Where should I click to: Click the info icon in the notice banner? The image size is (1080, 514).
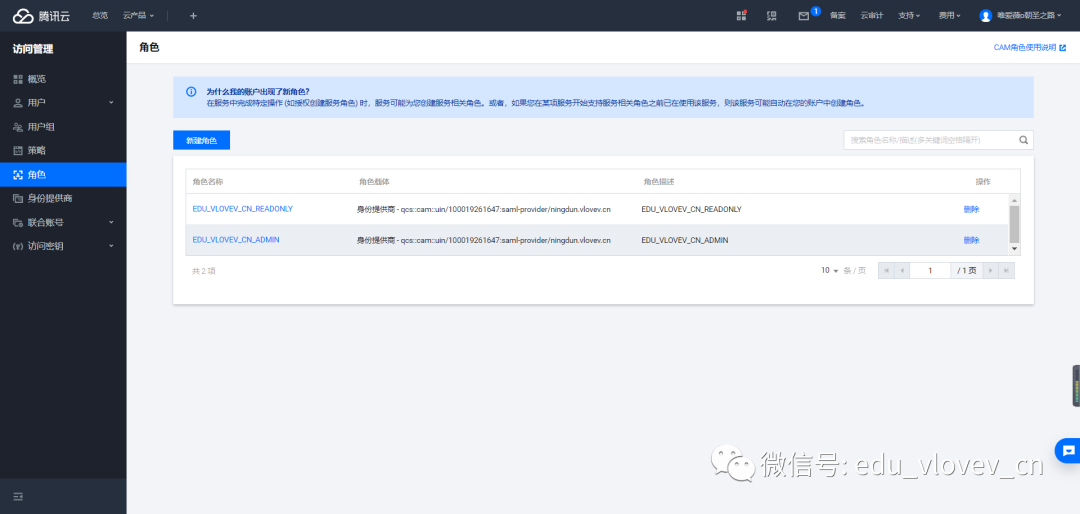point(191,92)
